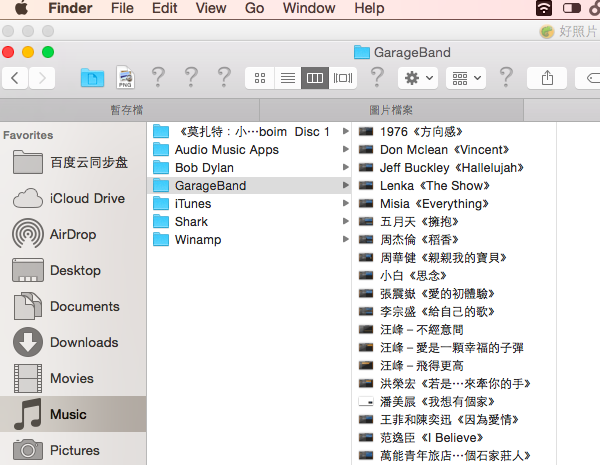
Task: Expand the Shark folder arrow
Action: (346, 221)
